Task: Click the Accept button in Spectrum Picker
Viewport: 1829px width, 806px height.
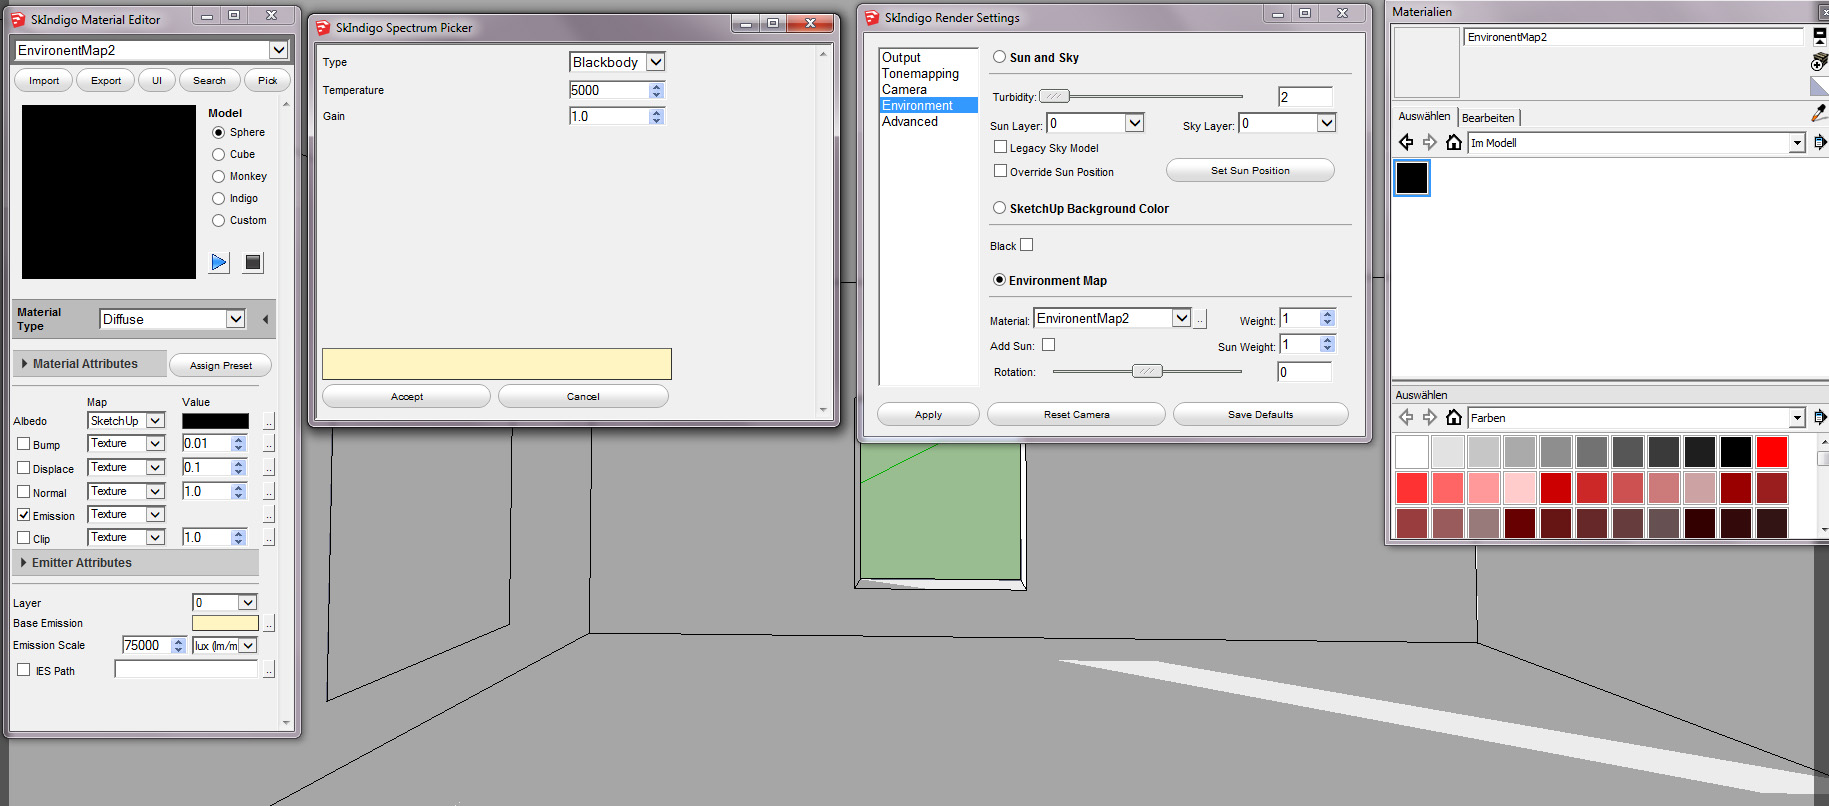Action: click(406, 397)
